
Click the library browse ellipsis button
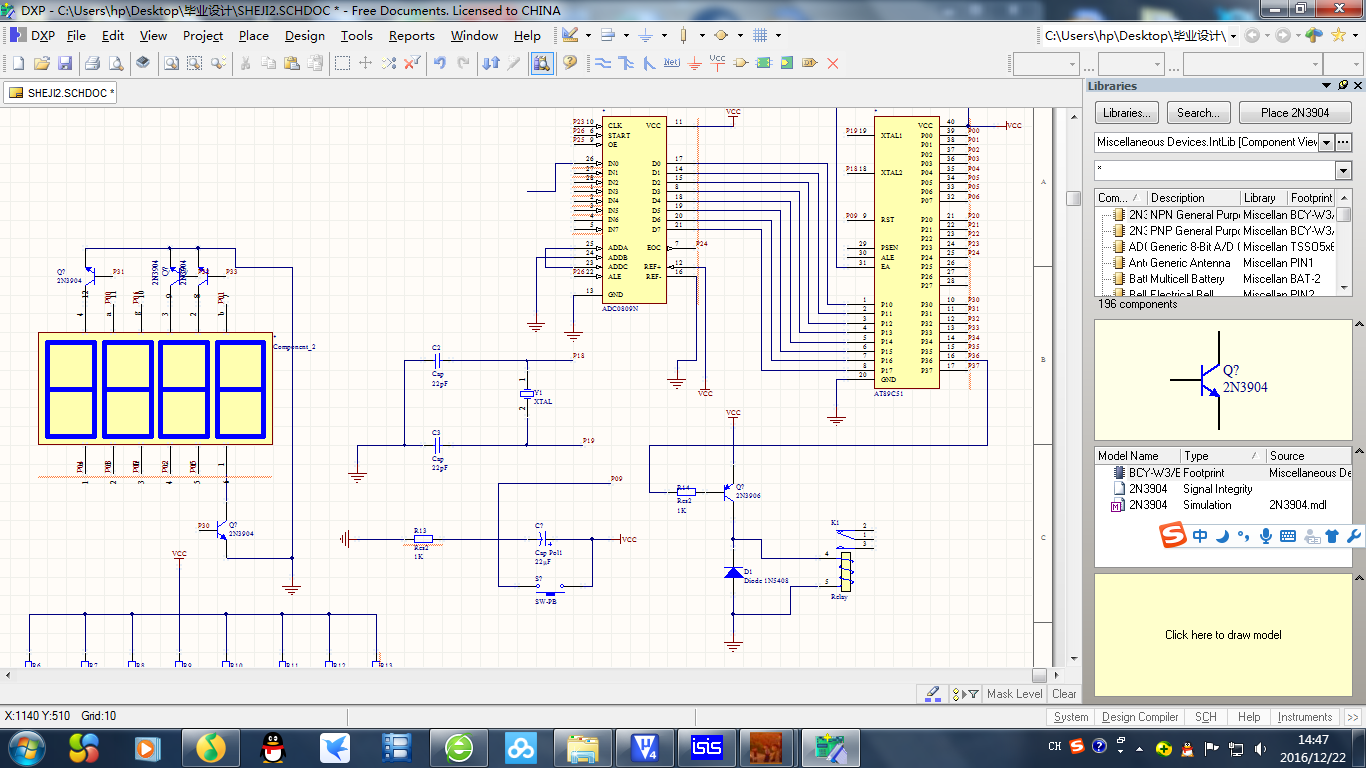tap(1343, 142)
